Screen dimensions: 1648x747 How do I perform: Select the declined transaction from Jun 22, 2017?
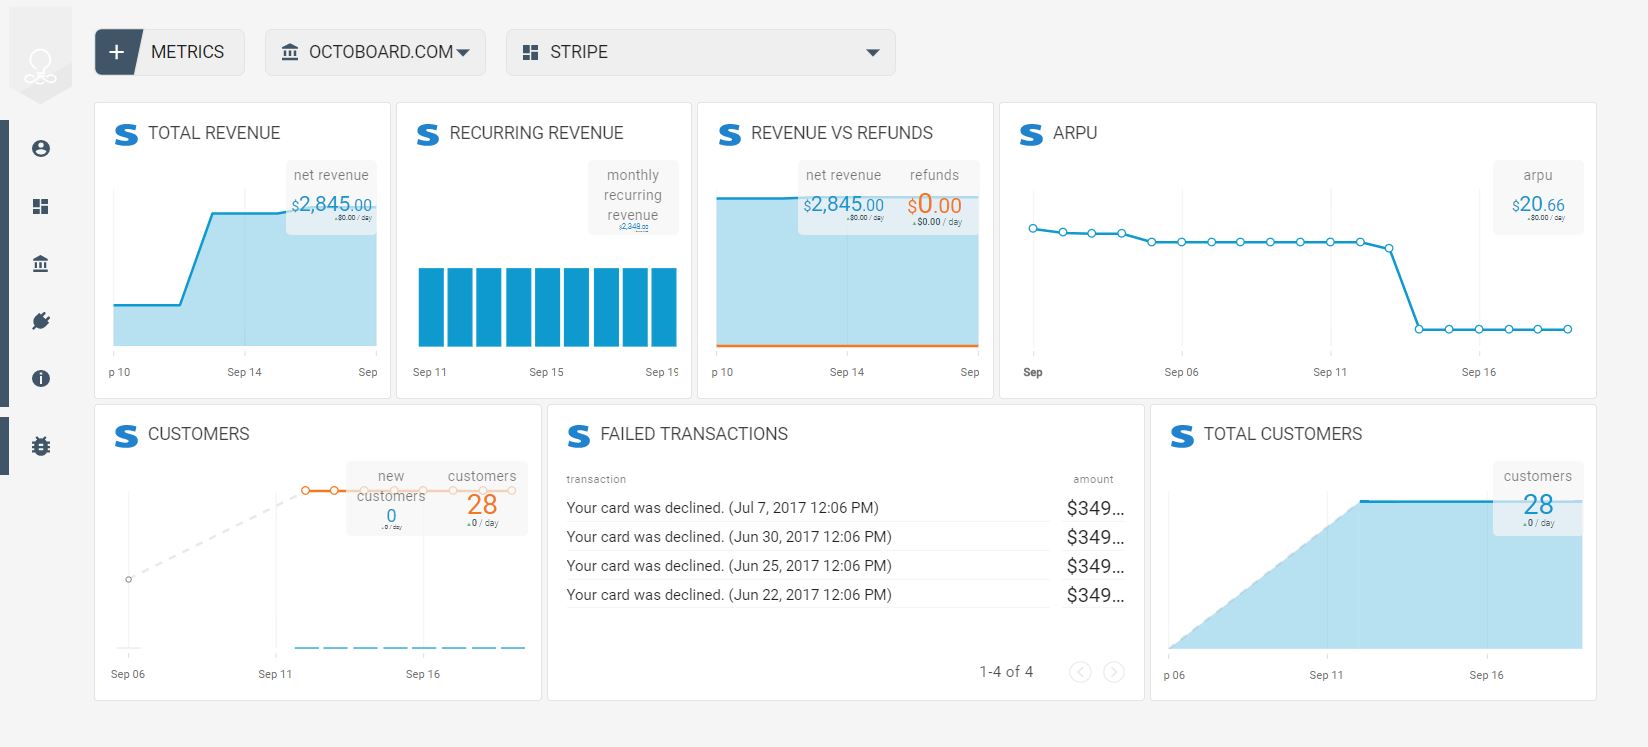point(729,595)
